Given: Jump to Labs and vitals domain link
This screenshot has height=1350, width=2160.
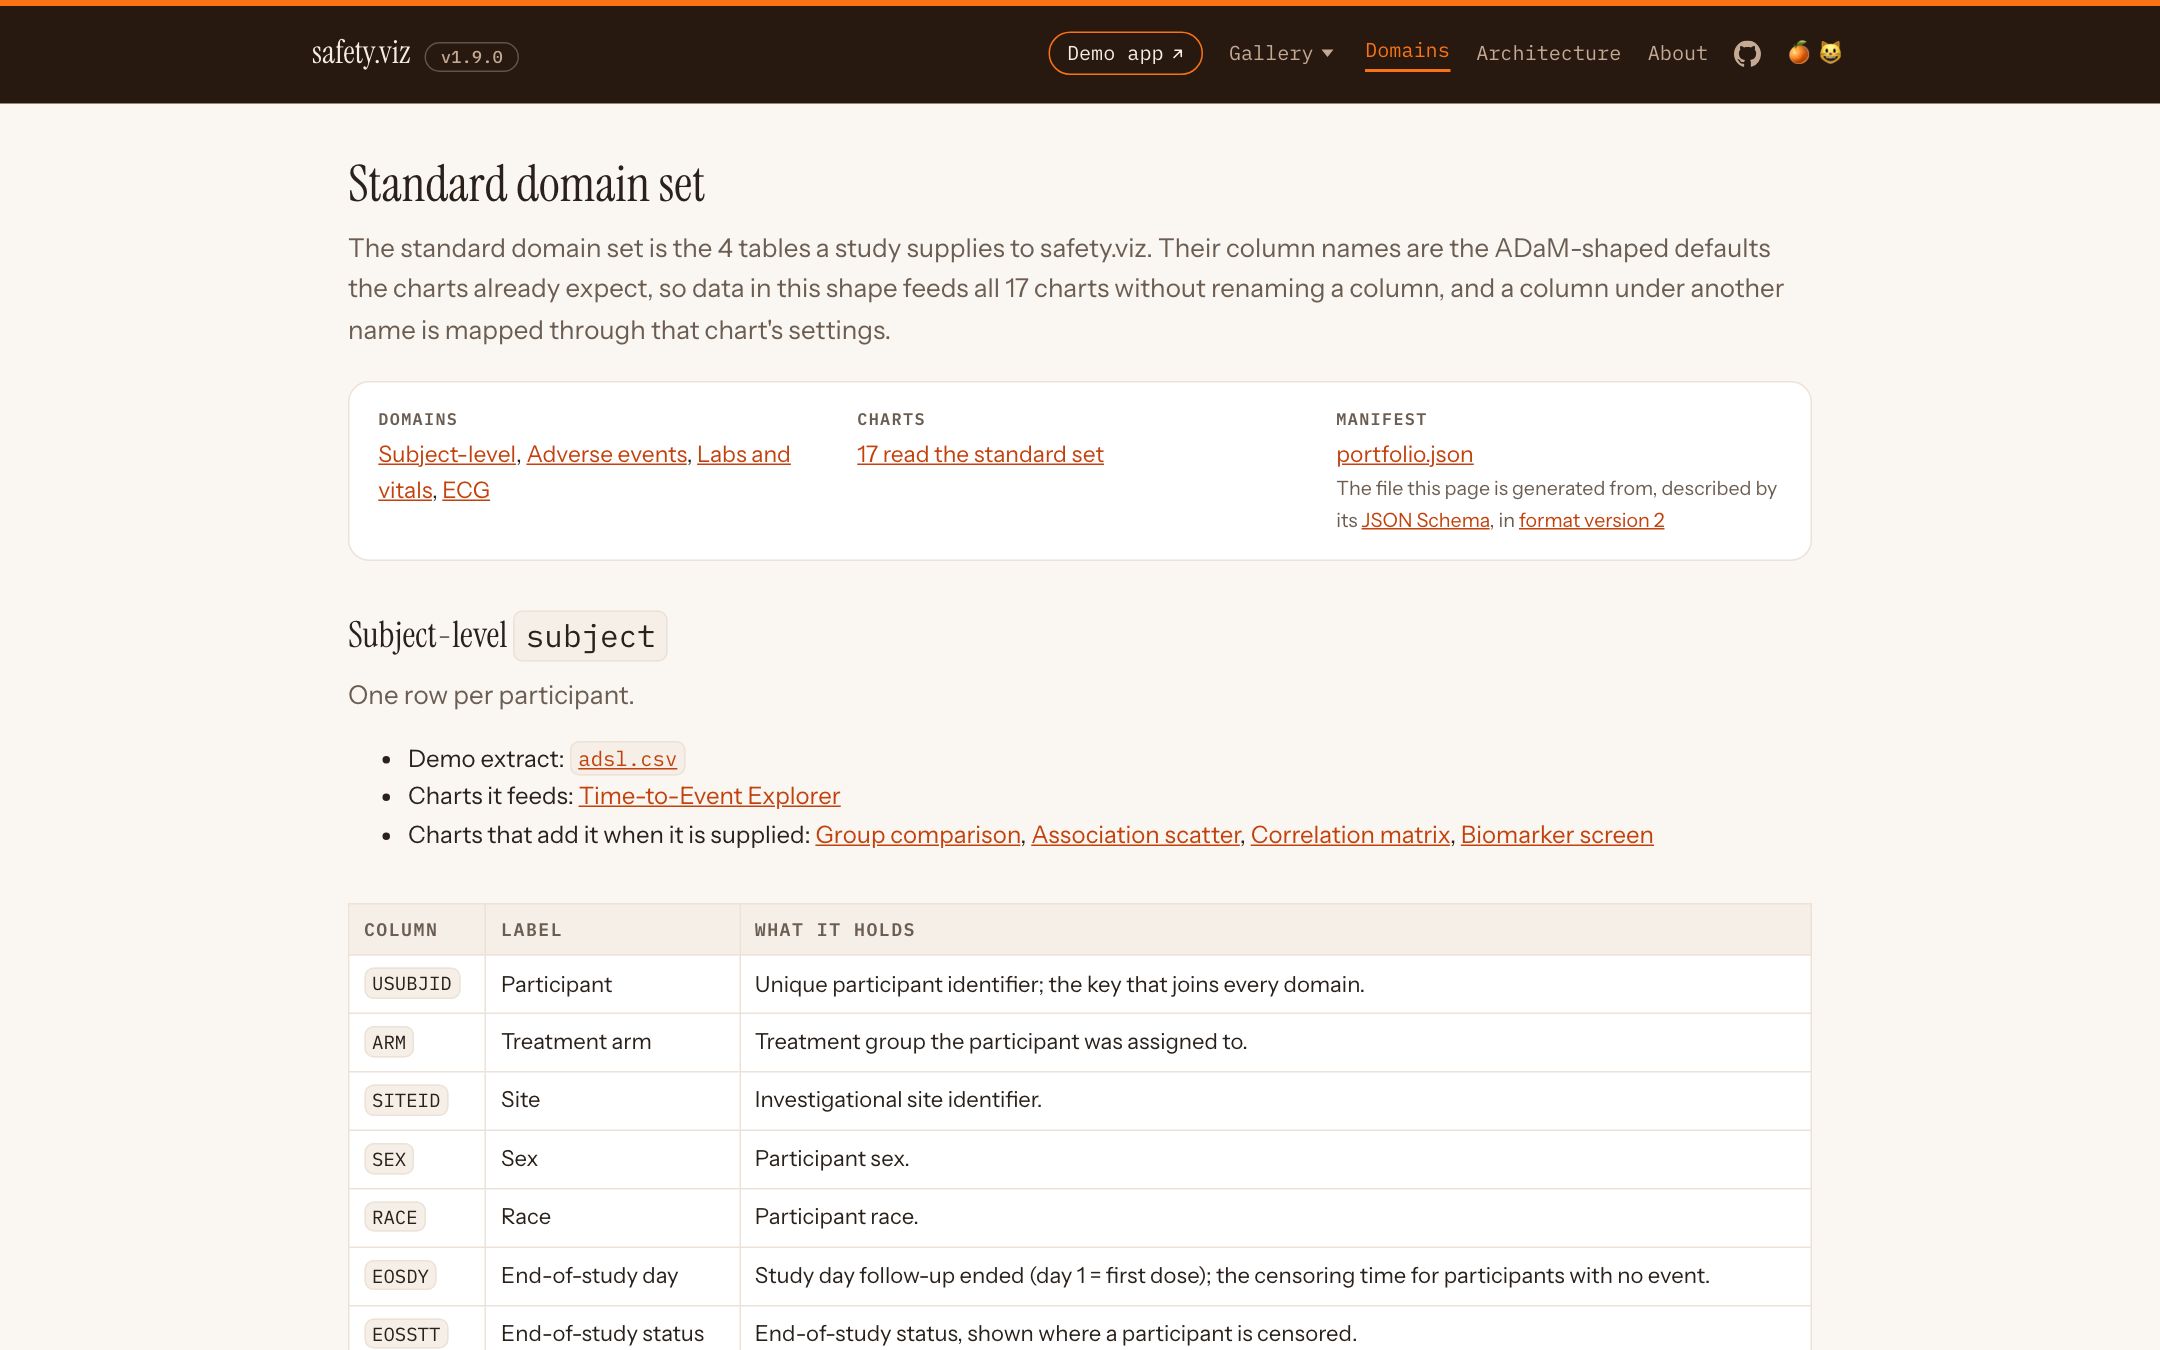Looking at the screenshot, I should tap(743, 454).
